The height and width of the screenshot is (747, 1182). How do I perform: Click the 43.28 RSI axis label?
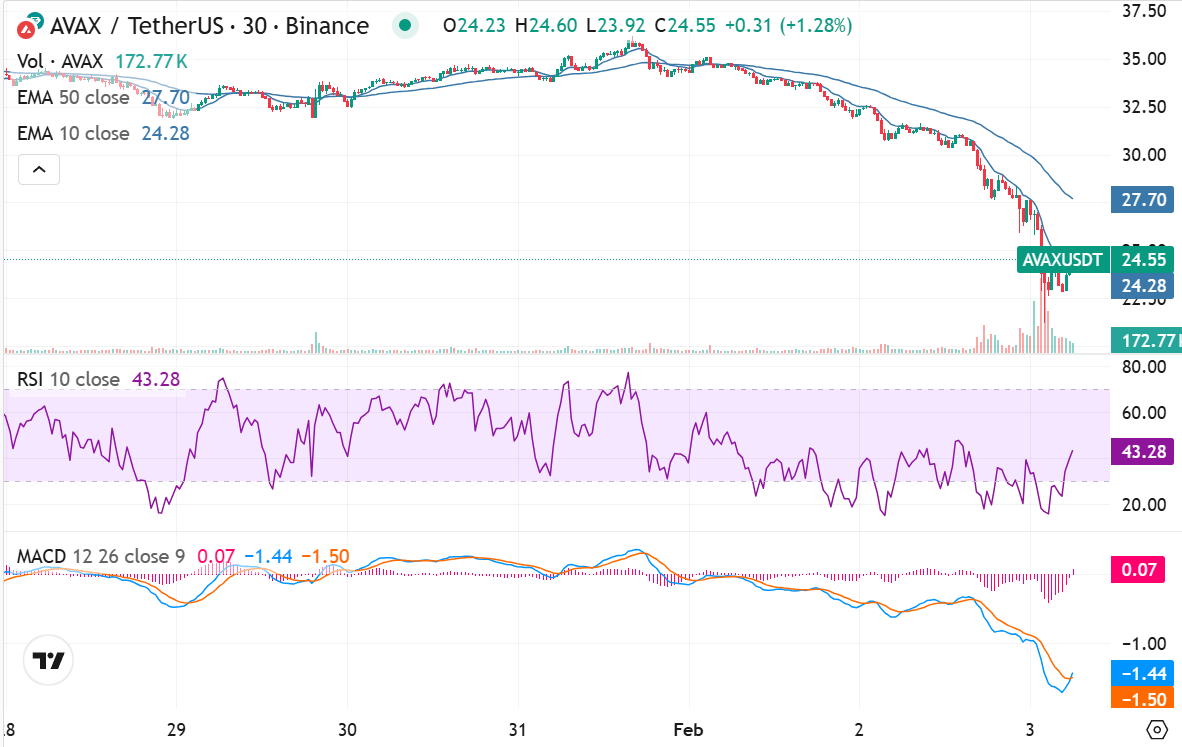1143,452
